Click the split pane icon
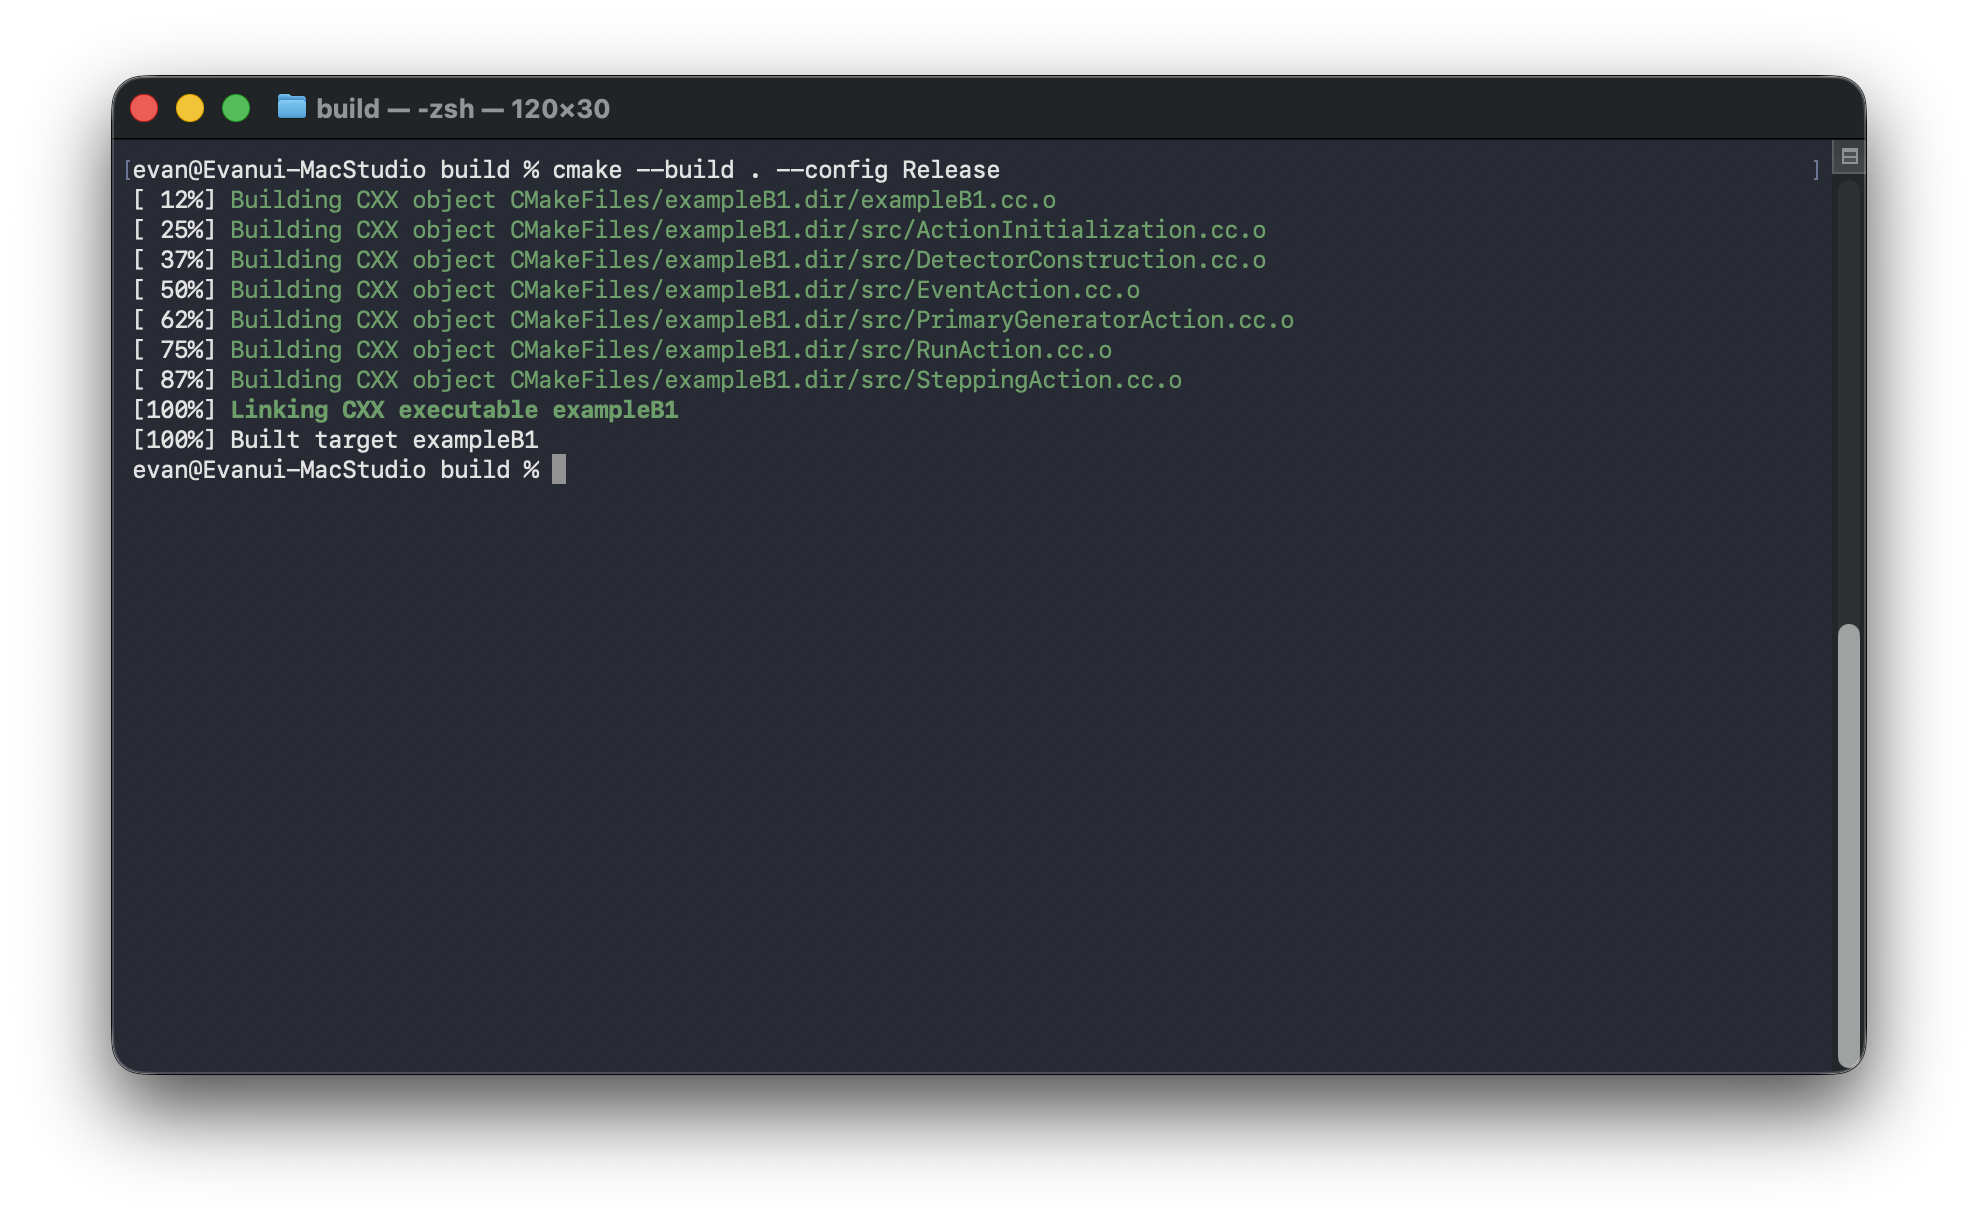1978x1222 pixels. [x=1849, y=156]
